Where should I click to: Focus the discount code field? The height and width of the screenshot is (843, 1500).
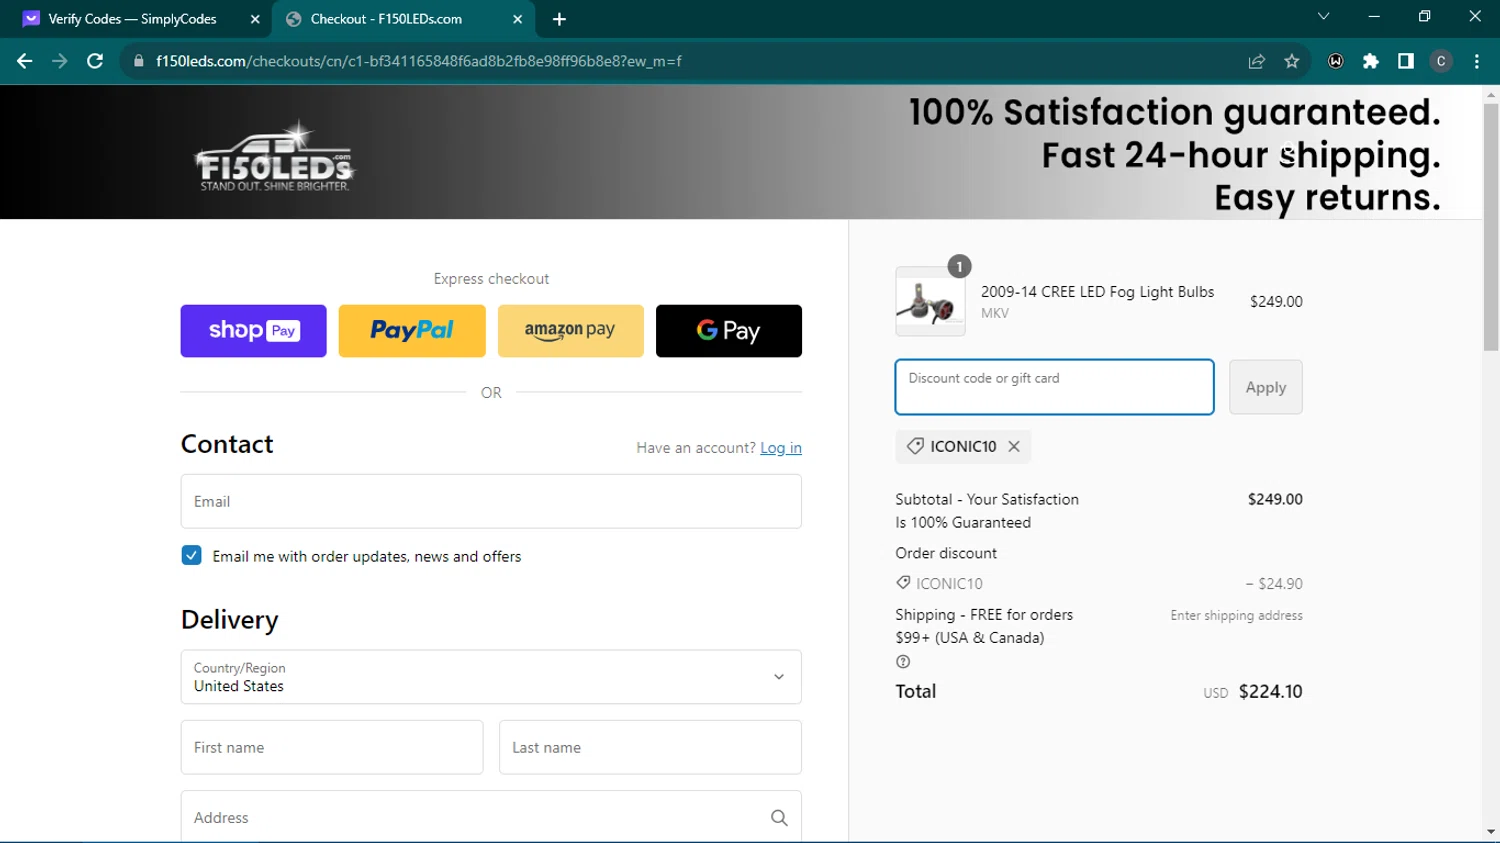click(x=1054, y=387)
